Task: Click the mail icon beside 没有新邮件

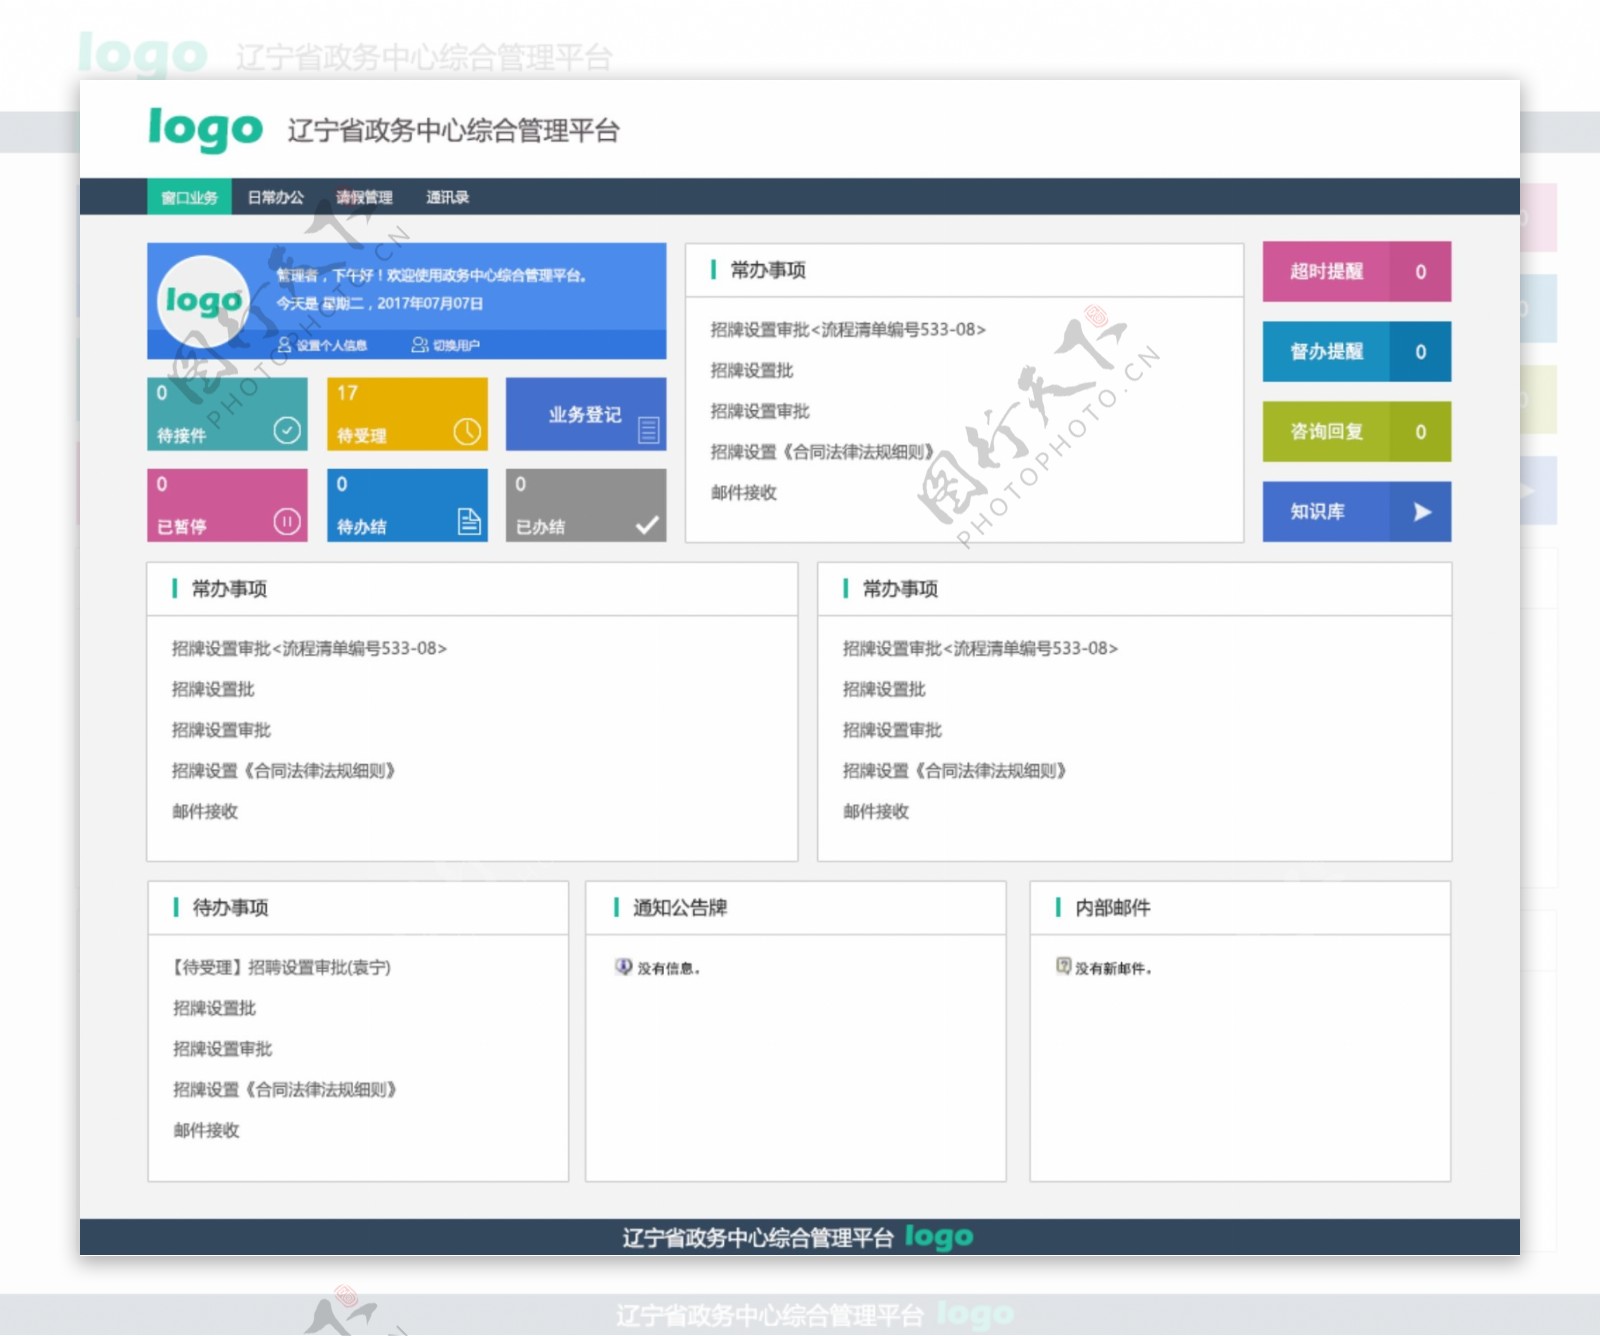Action: pos(1064,966)
